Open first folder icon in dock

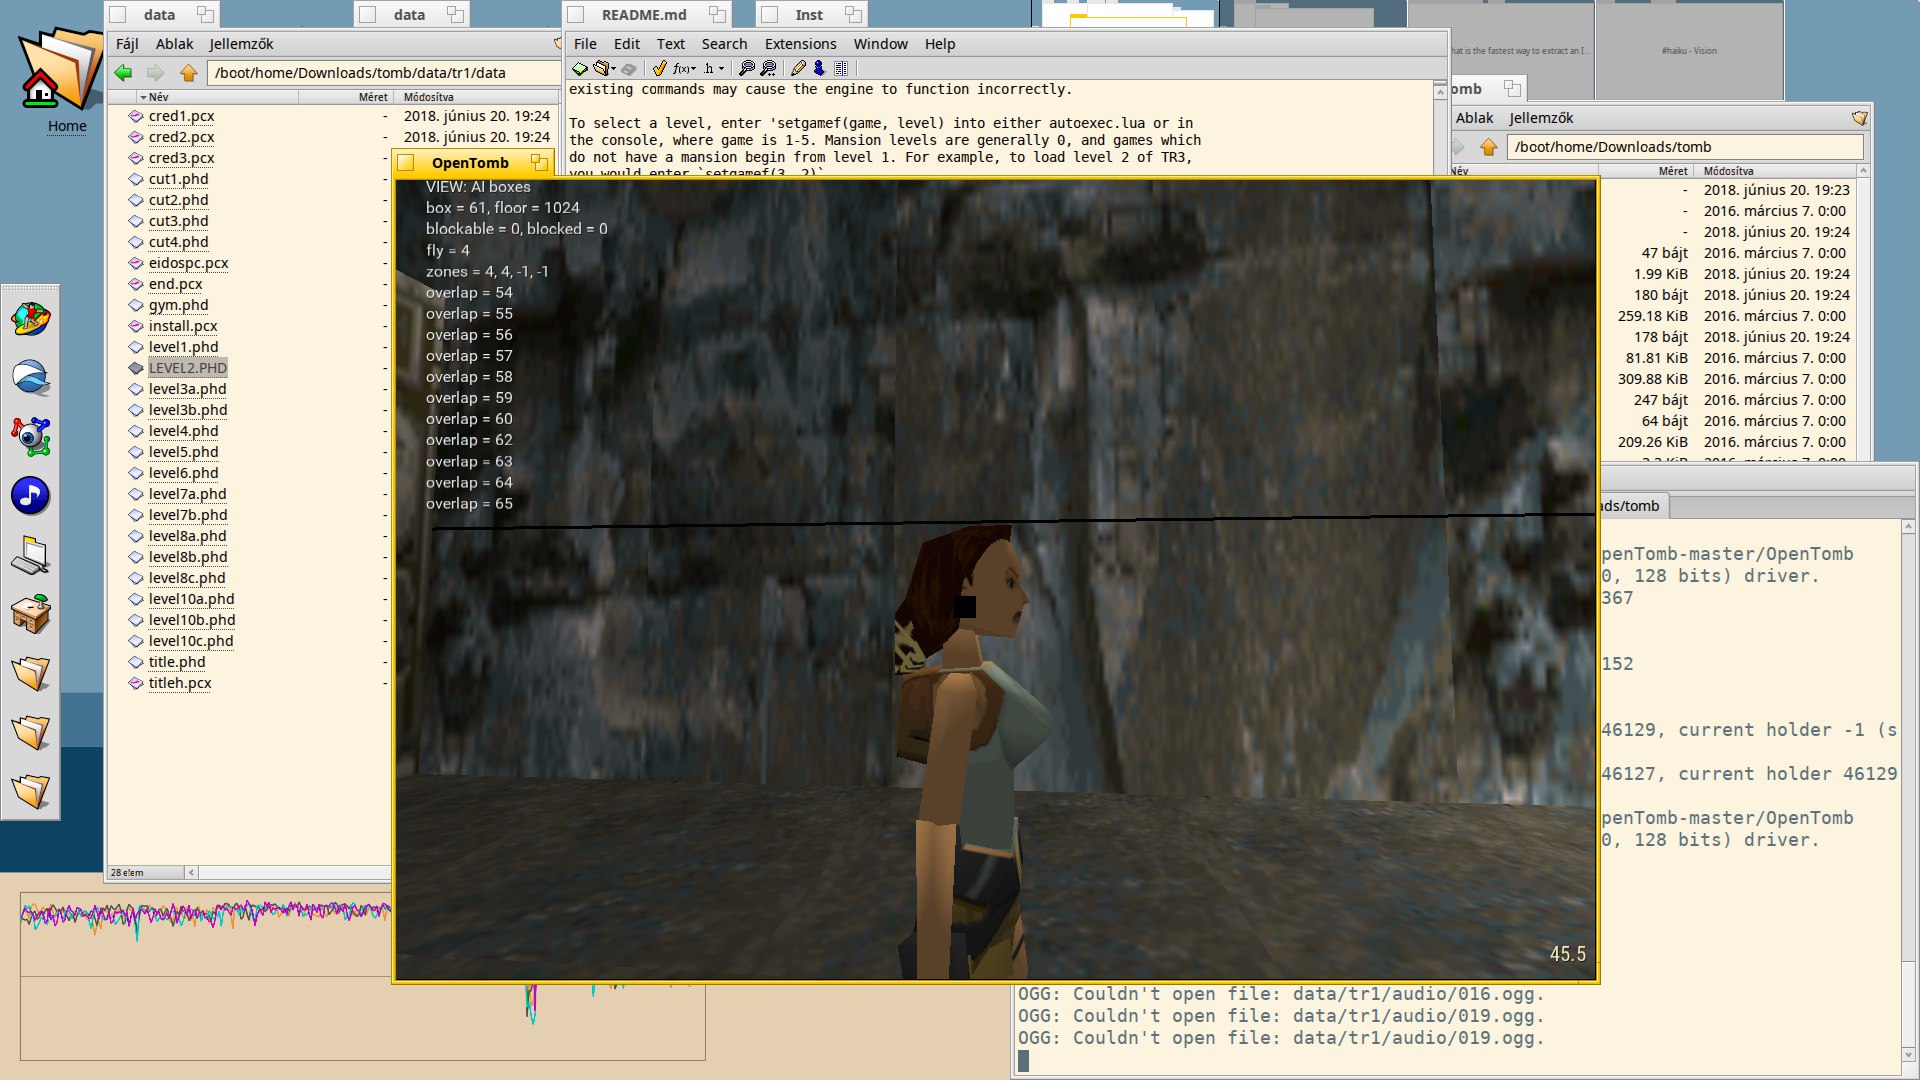31,673
